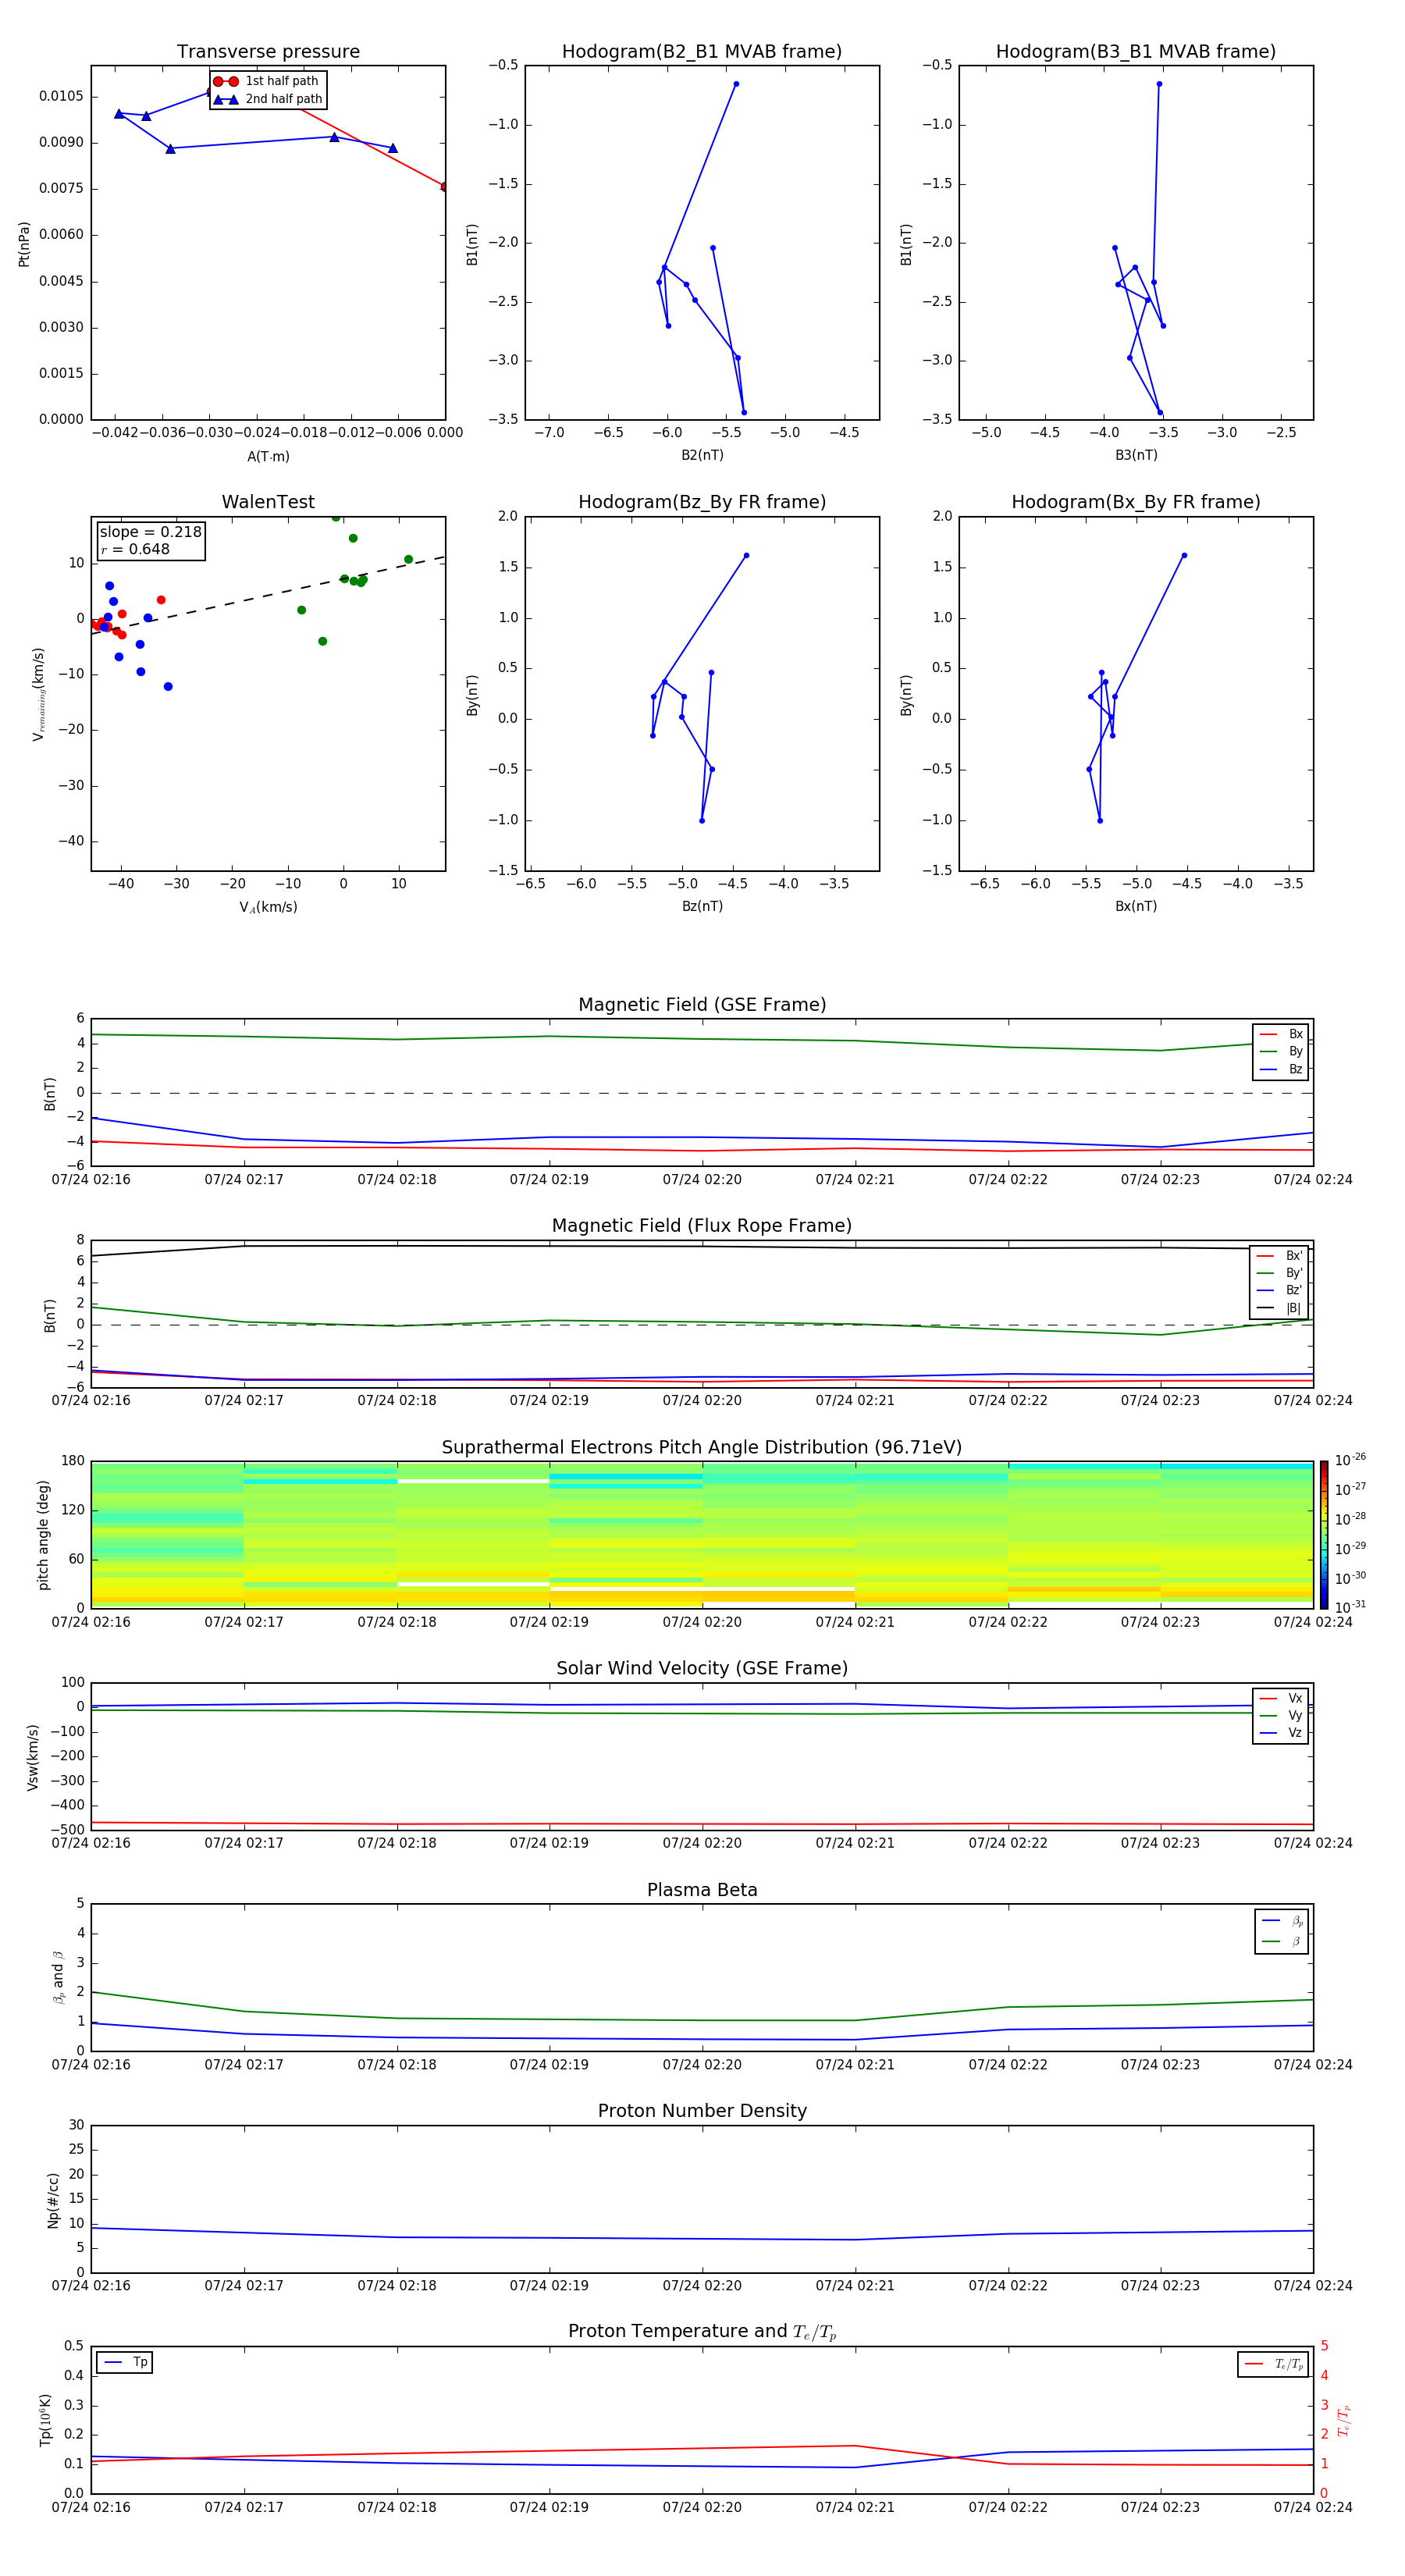Image resolution: width=1405 pixels, height=2576 pixels.
Task: Click the "Tp(10^6K)" y-axis label
Action: pos(45,2420)
